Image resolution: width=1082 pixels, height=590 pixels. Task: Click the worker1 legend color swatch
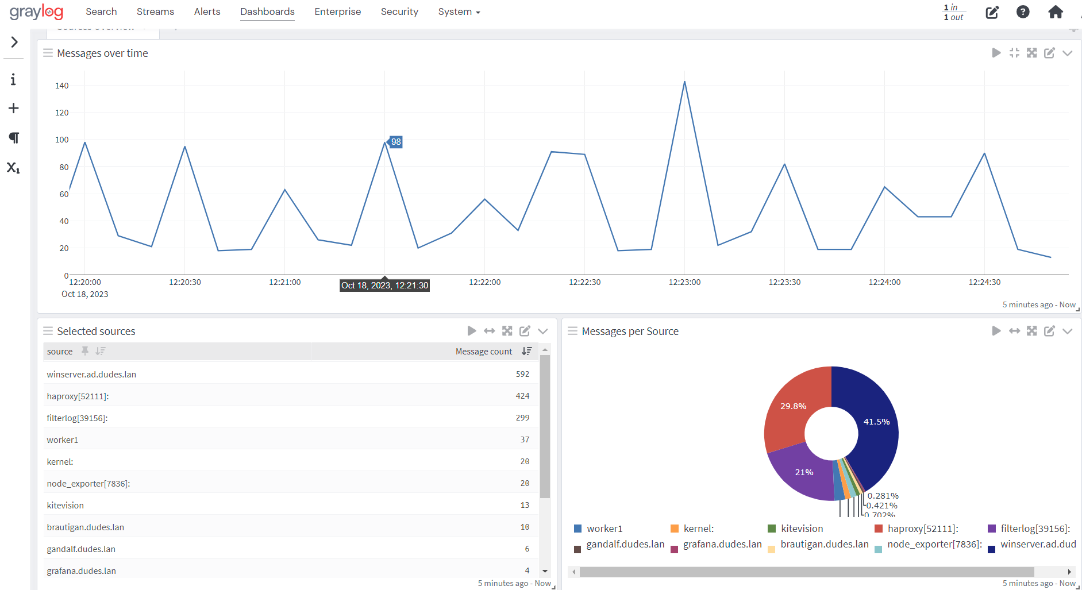click(x=578, y=528)
